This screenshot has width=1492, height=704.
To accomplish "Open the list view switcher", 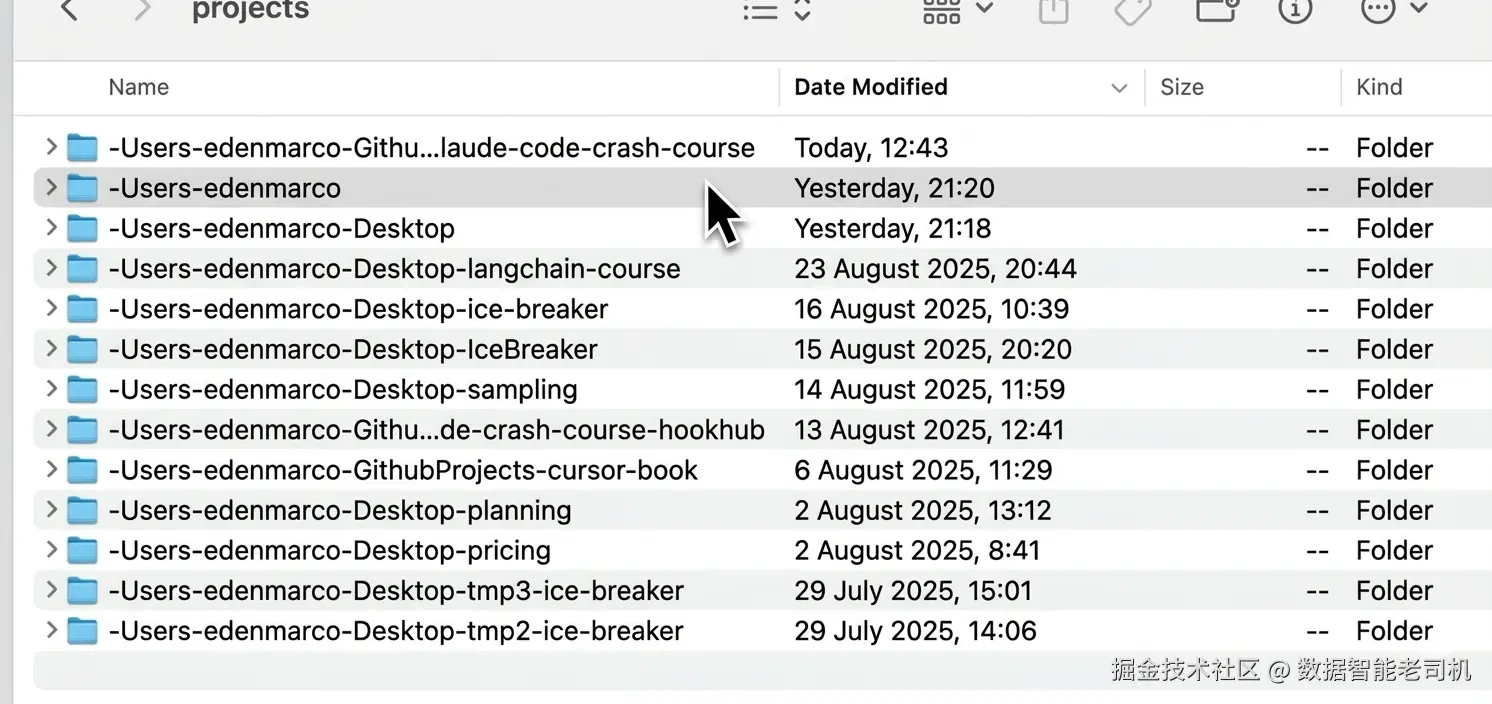I will tap(776, 11).
